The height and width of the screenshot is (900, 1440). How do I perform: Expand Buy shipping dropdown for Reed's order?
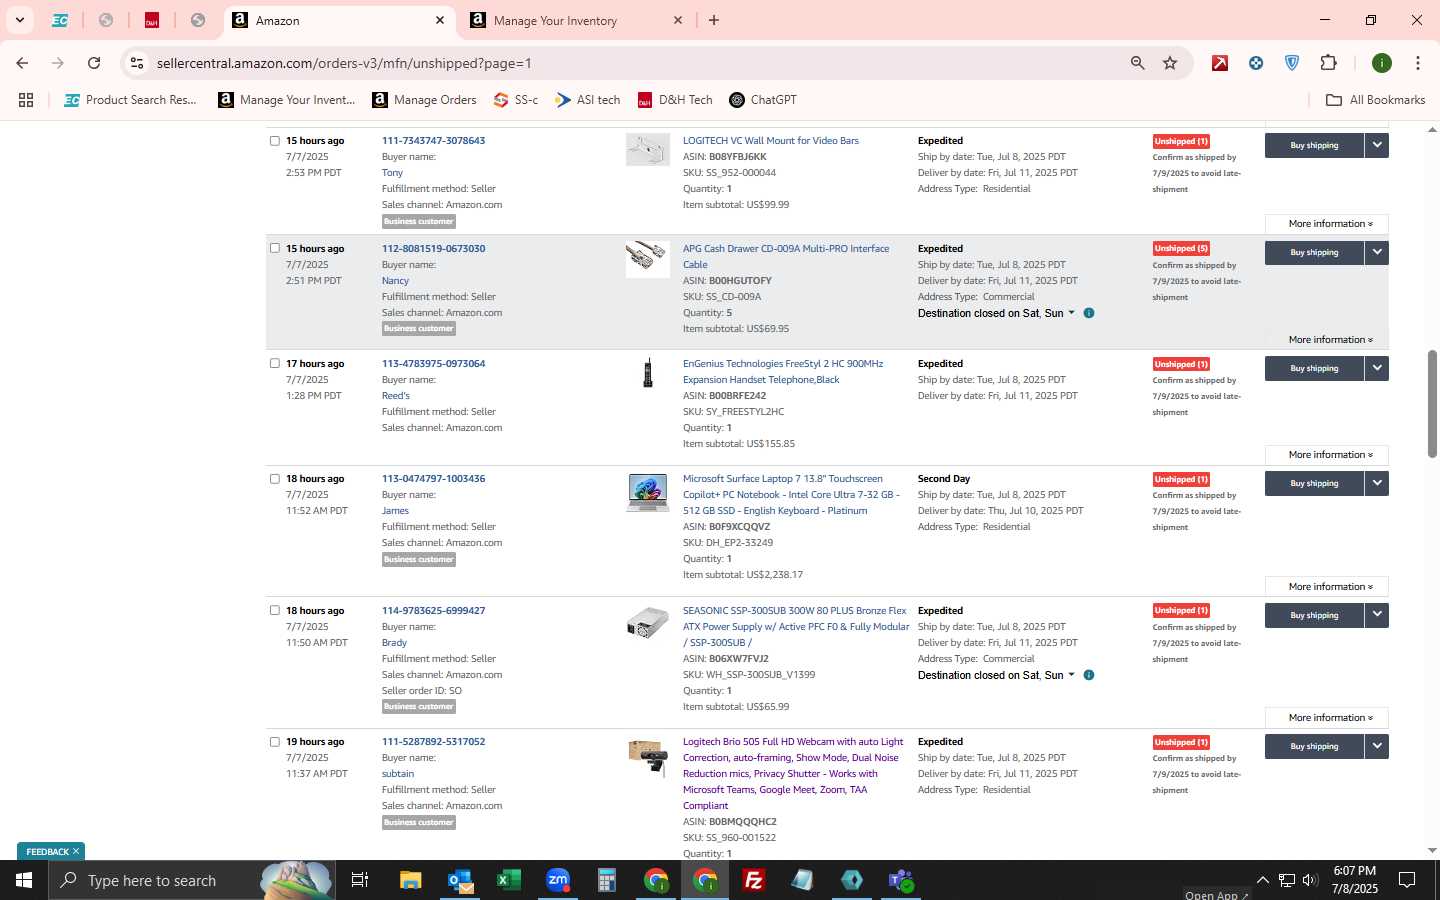pyautogui.click(x=1377, y=368)
